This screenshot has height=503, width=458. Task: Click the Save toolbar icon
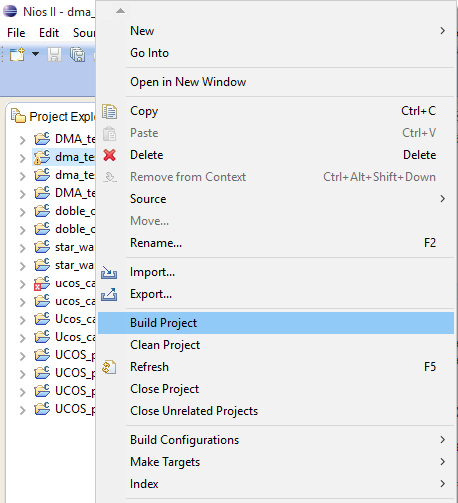[54, 54]
